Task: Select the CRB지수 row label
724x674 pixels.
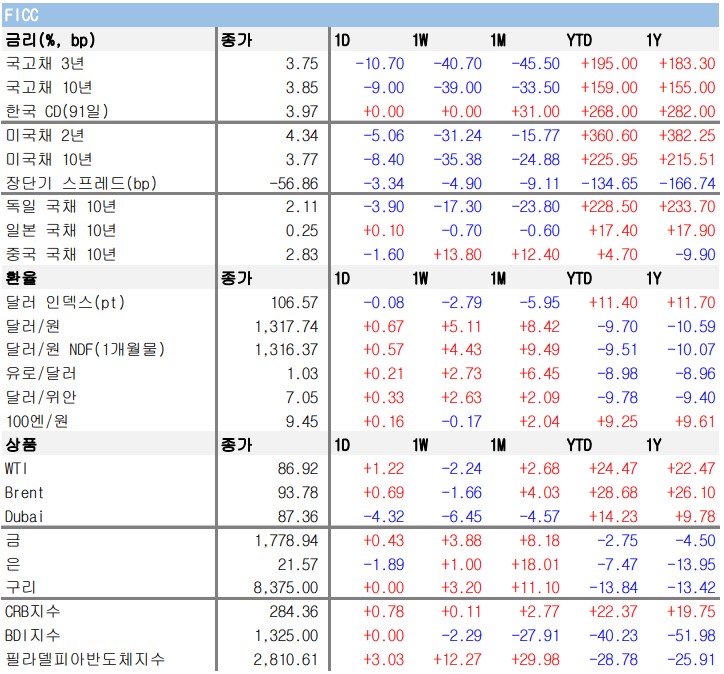Action: [32, 612]
